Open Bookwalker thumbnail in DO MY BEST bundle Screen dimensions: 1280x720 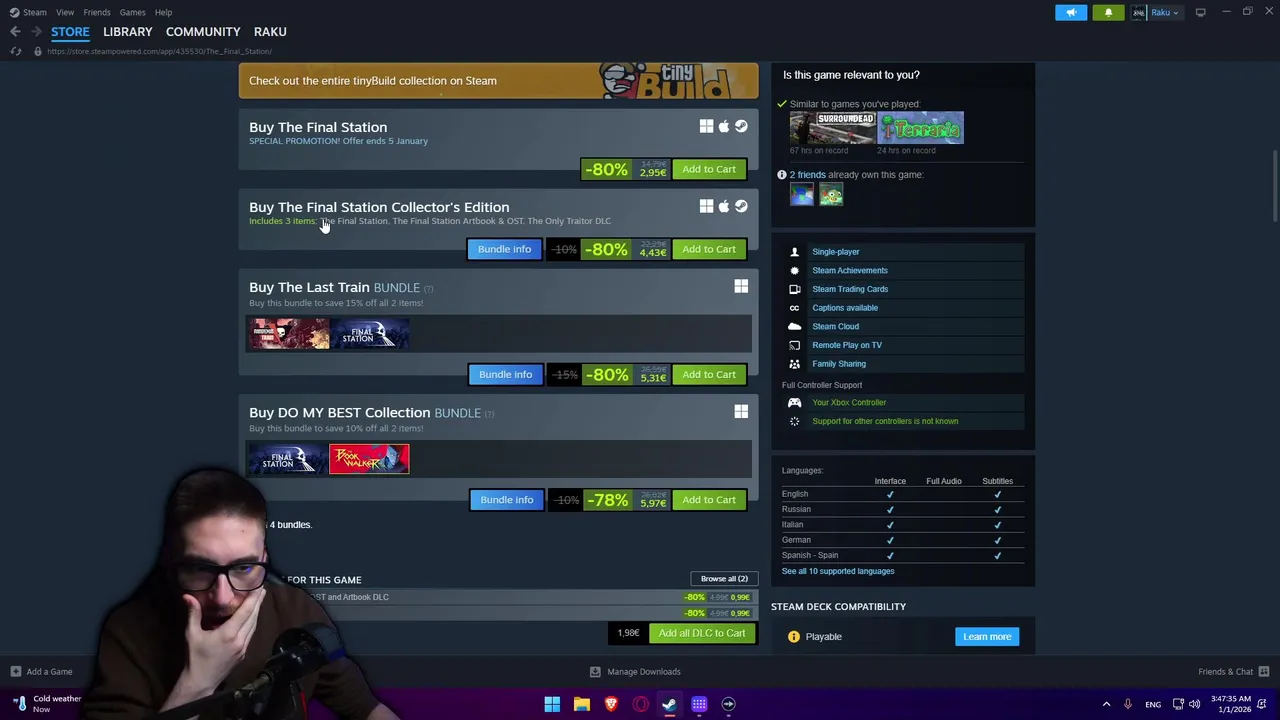point(369,459)
